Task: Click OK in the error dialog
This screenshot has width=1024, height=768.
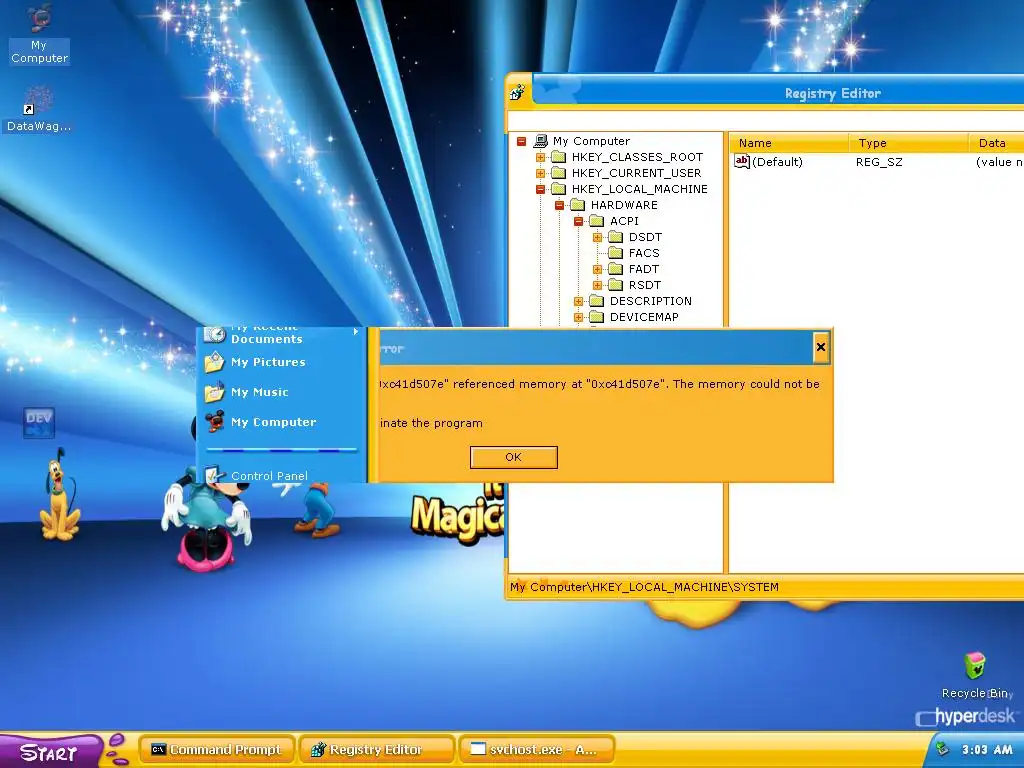Action: (x=513, y=457)
